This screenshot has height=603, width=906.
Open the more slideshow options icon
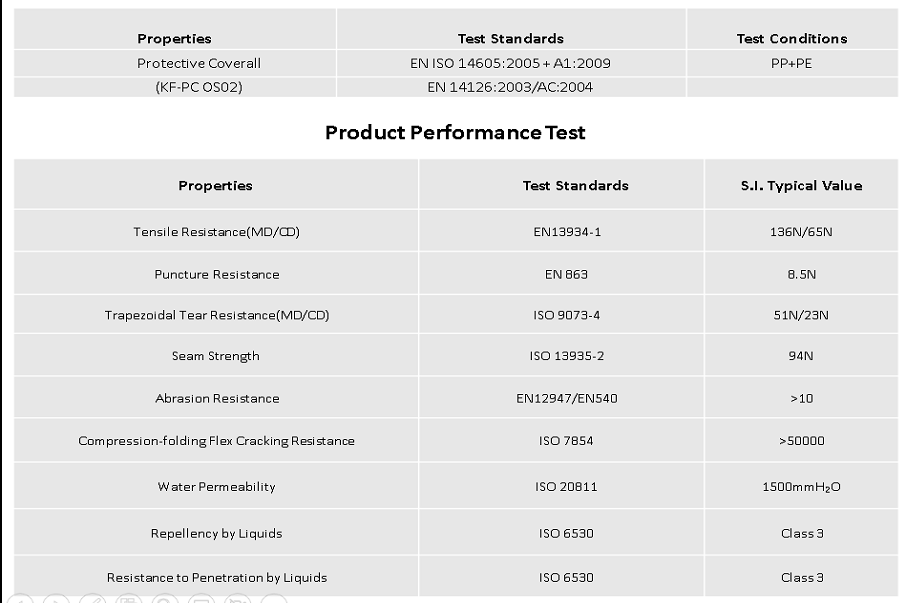[x=272, y=600]
